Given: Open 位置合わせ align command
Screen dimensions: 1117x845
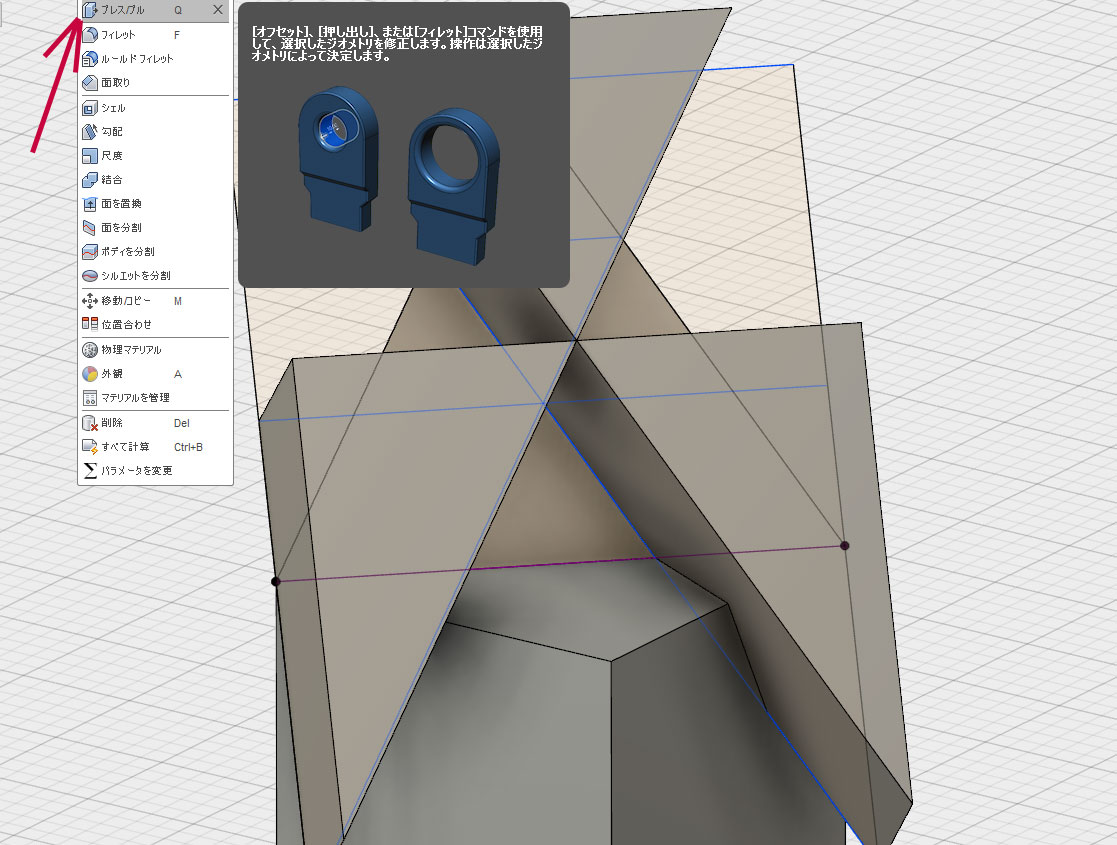Looking at the screenshot, I should pyautogui.click(x=126, y=325).
